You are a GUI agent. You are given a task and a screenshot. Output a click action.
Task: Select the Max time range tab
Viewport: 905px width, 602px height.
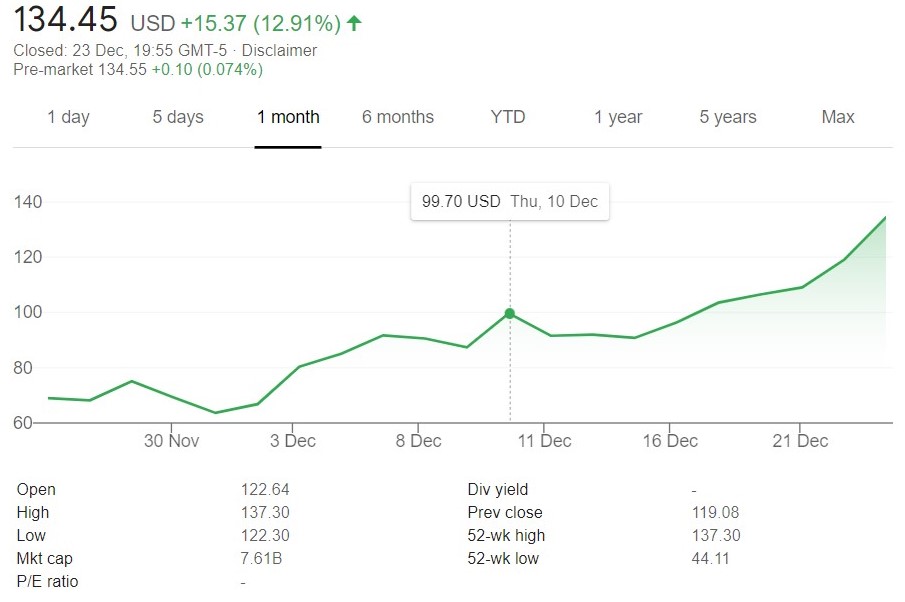pyautogui.click(x=838, y=117)
